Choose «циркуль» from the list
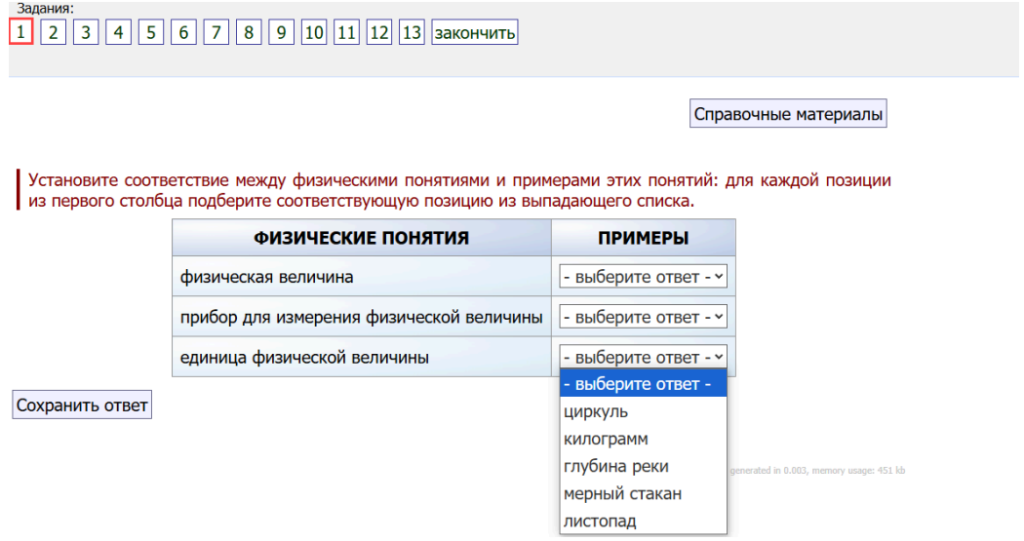Screen dimensions: 1024x541 coord(596,412)
